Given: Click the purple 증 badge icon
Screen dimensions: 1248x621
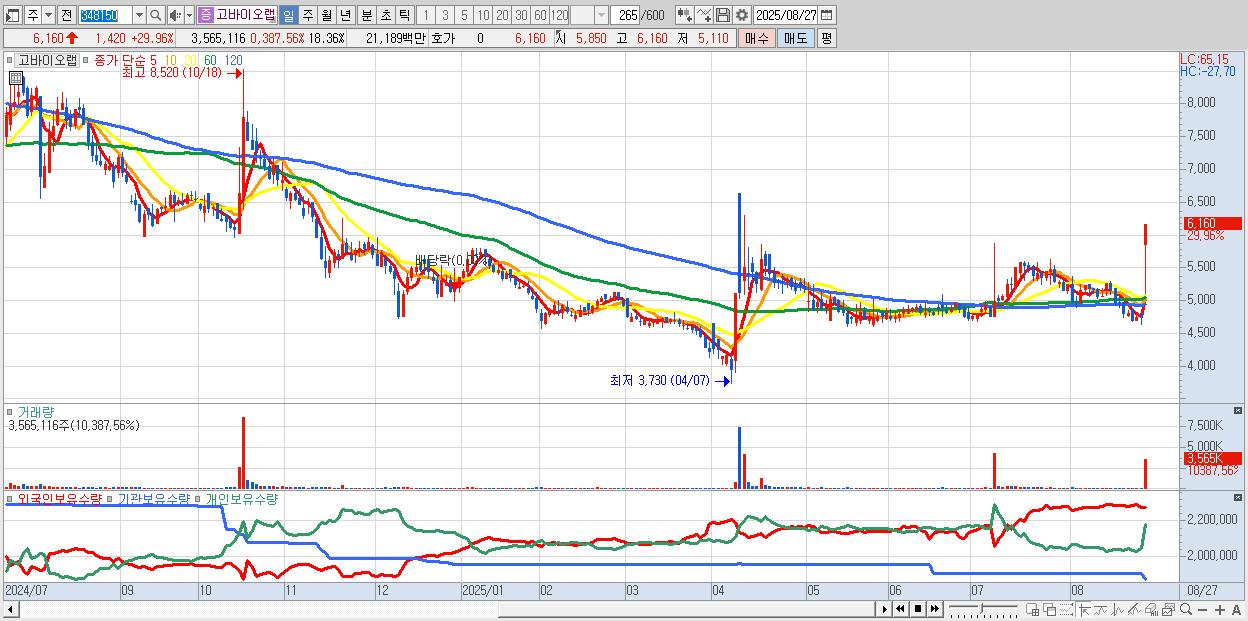Looking at the screenshot, I should [x=205, y=15].
